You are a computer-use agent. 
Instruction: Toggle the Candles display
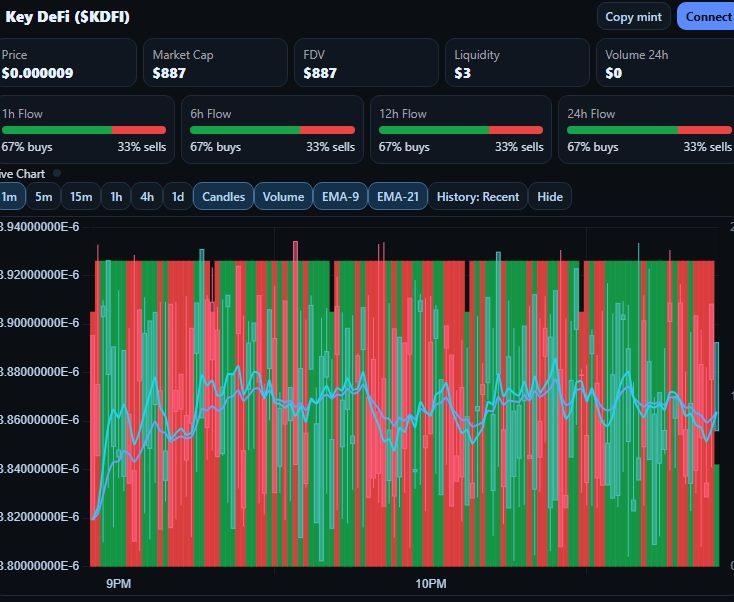click(223, 197)
